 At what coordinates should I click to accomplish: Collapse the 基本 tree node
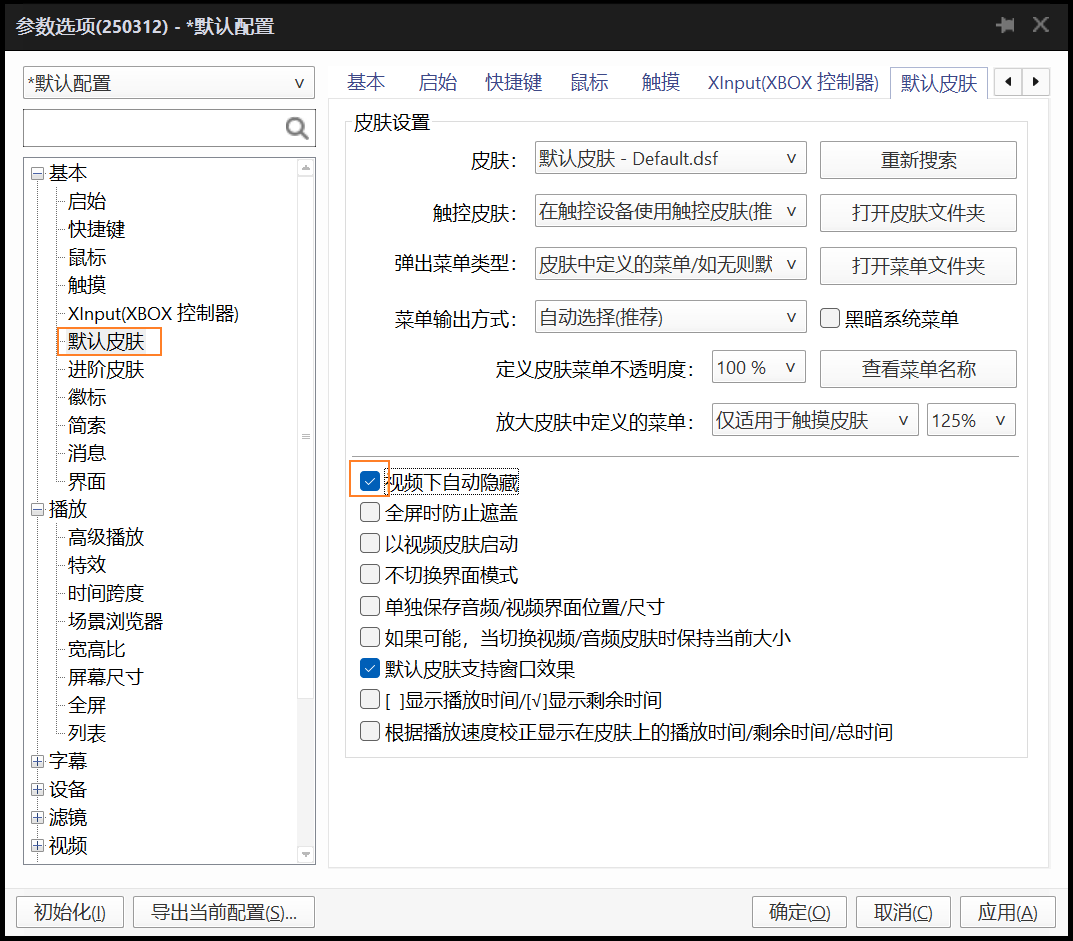point(38,173)
